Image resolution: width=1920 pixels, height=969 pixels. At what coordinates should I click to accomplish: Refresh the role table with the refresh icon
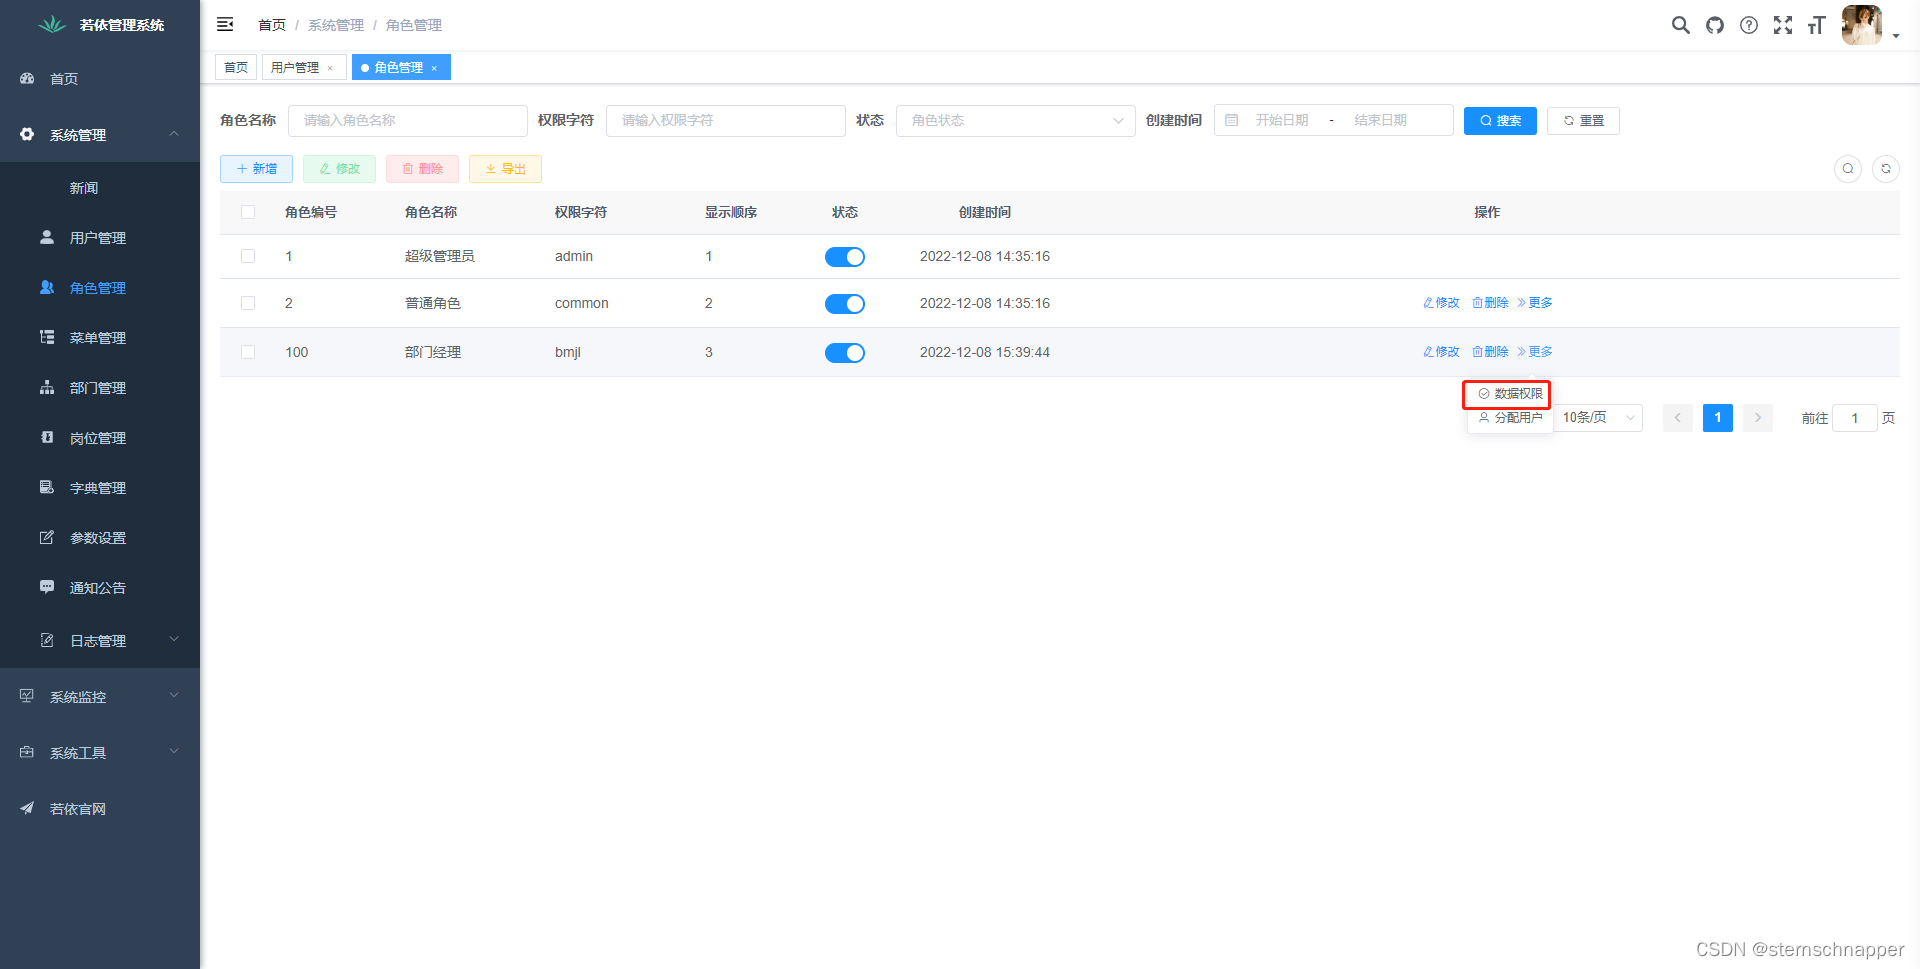pos(1885,169)
